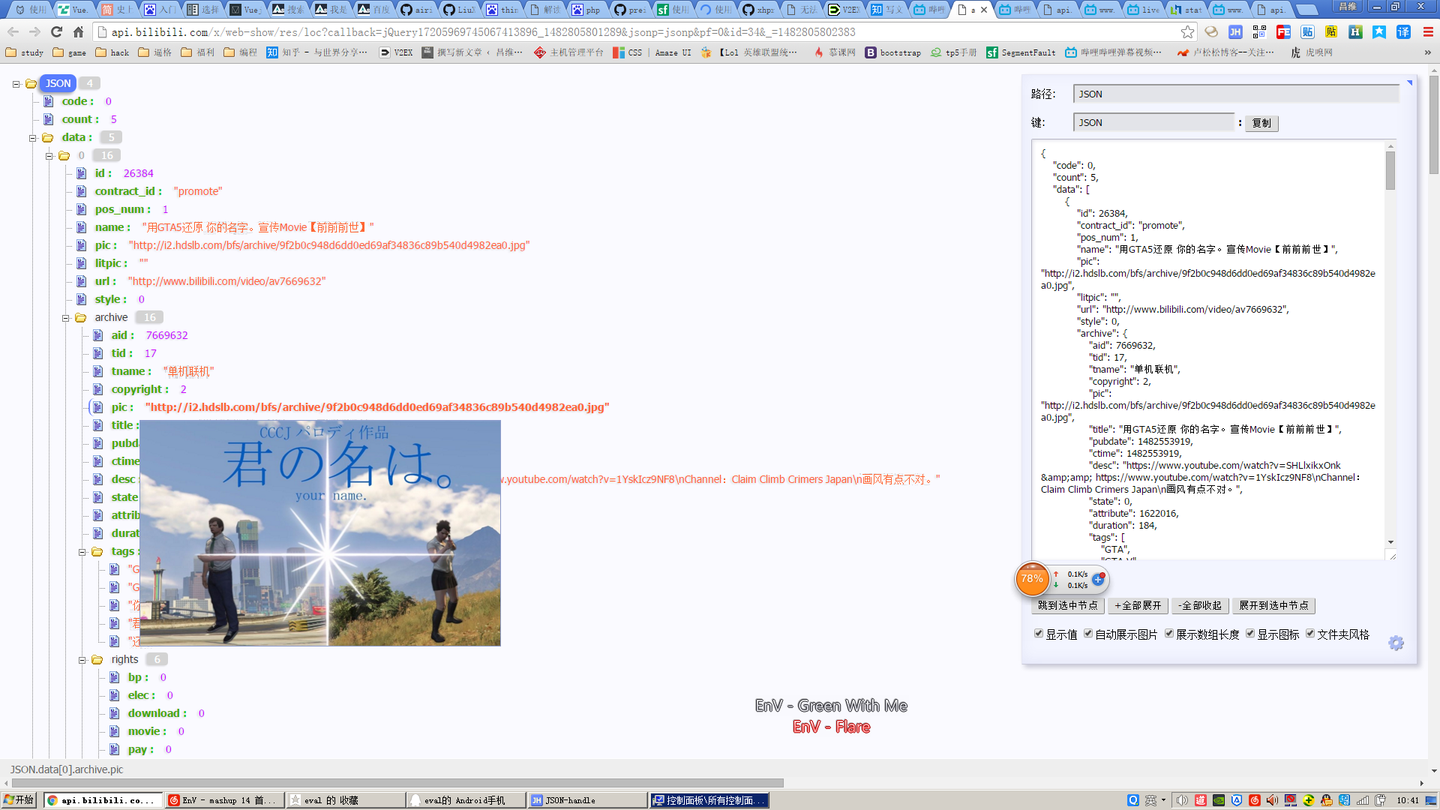Collapse the tags array node
The height and width of the screenshot is (810, 1440).
coord(83,552)
